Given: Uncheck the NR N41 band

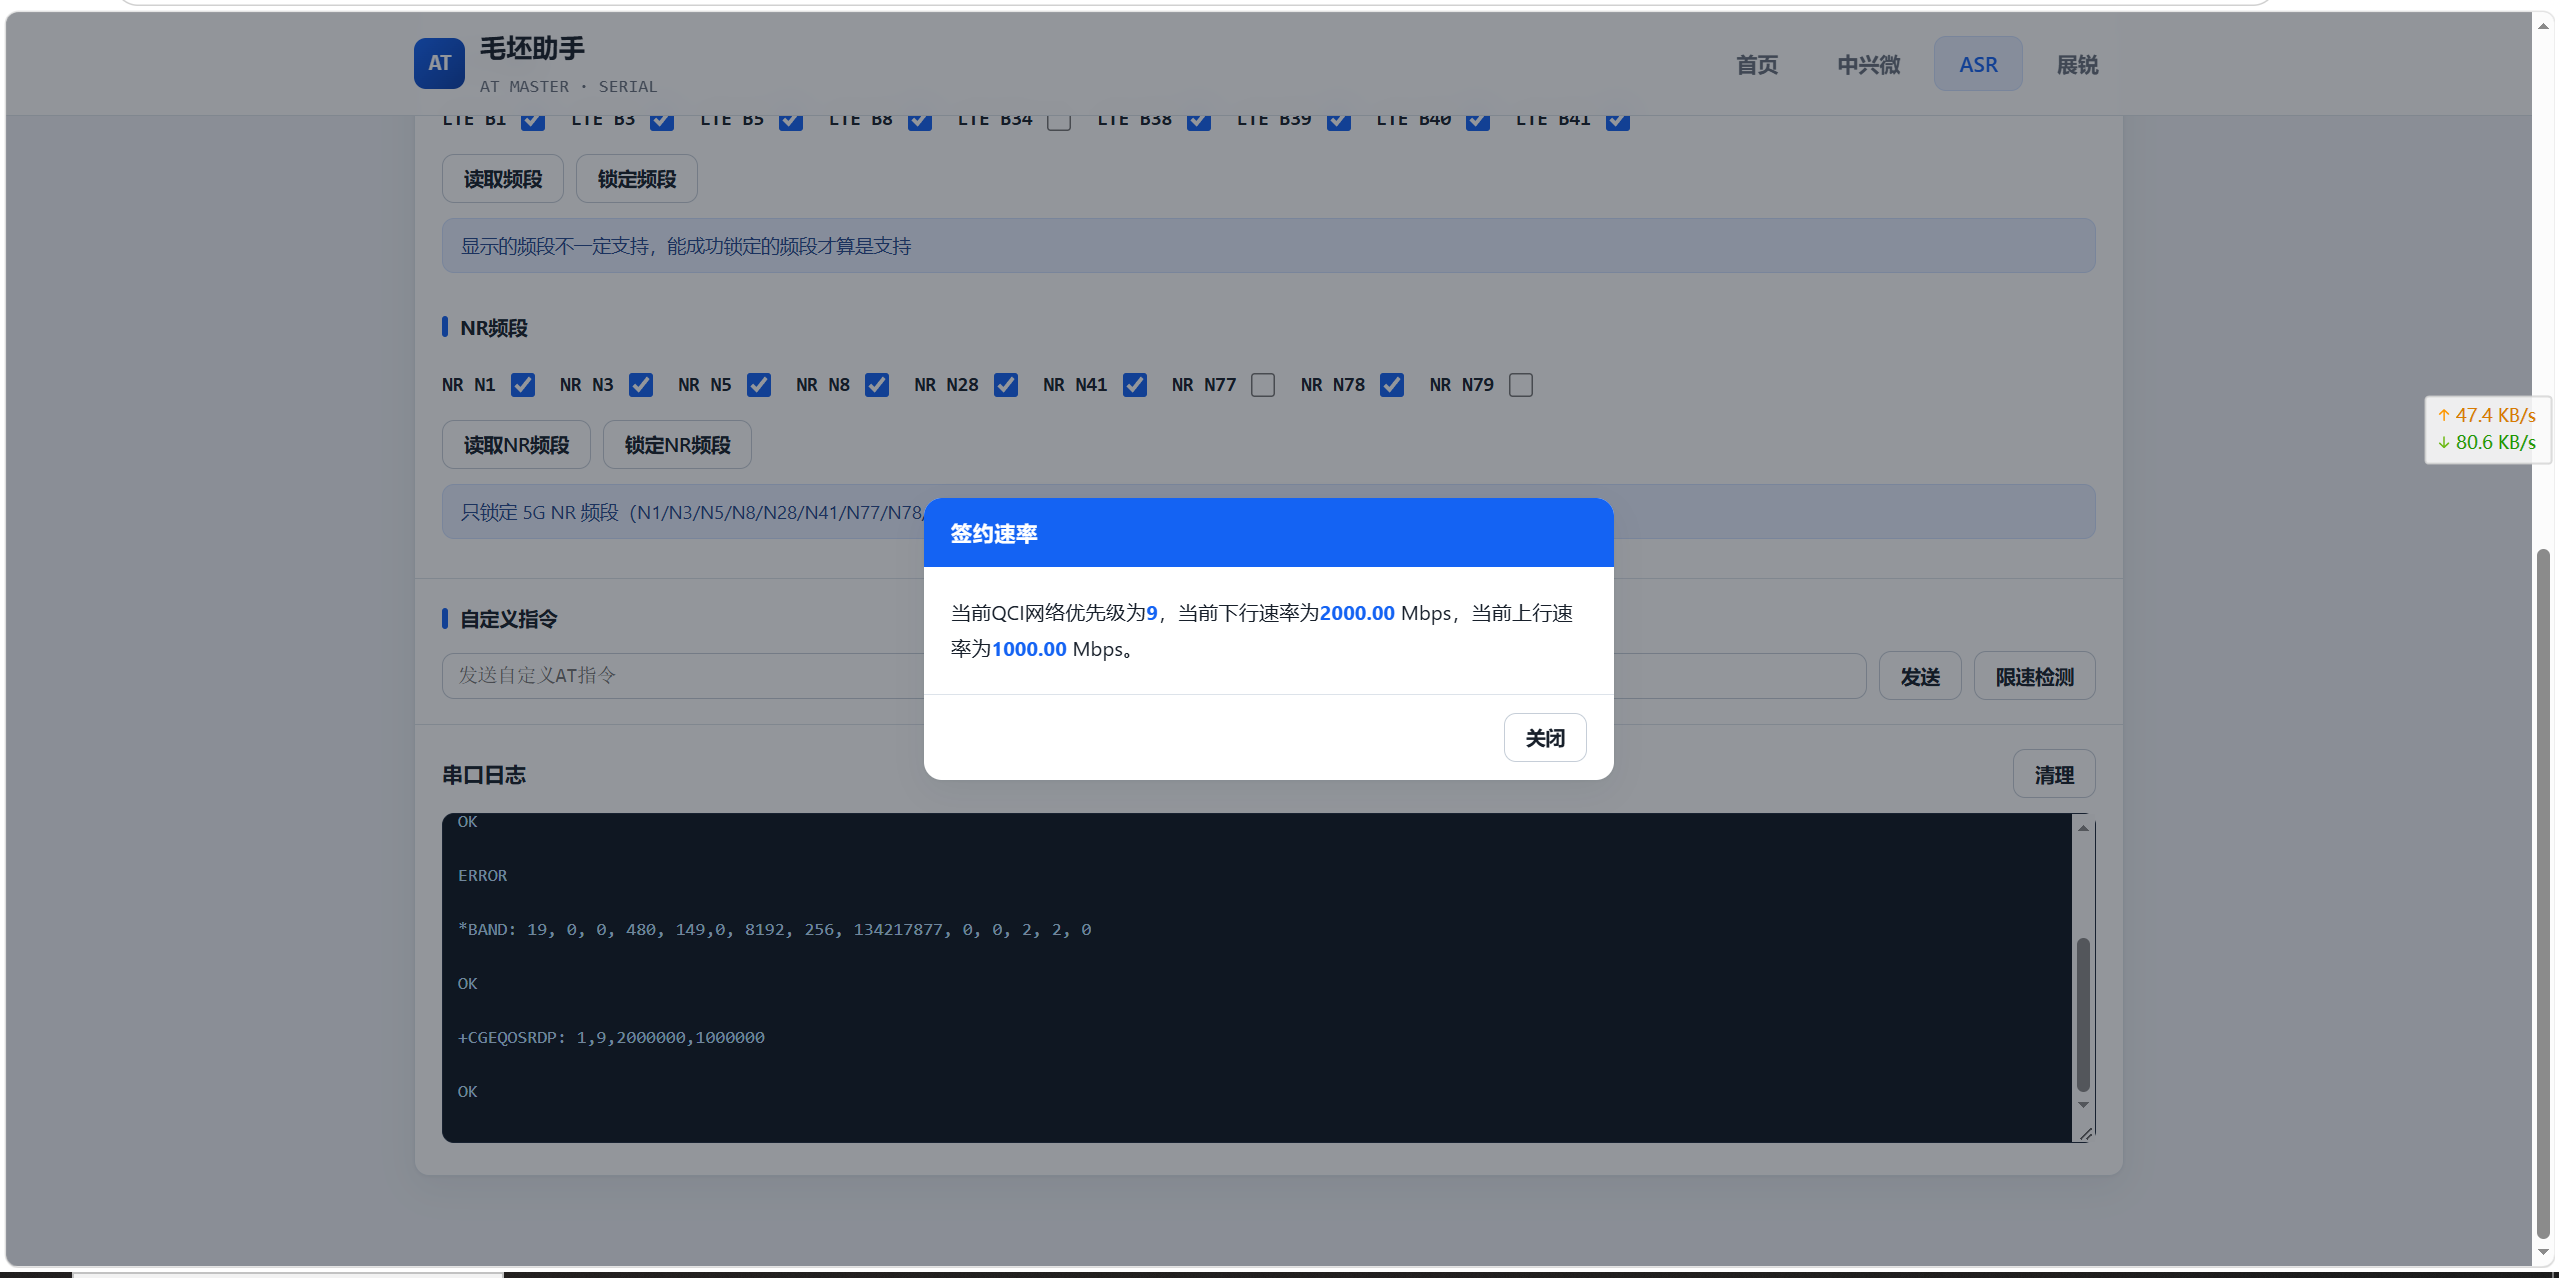Looking at the screenshot, I should 1134,385.
